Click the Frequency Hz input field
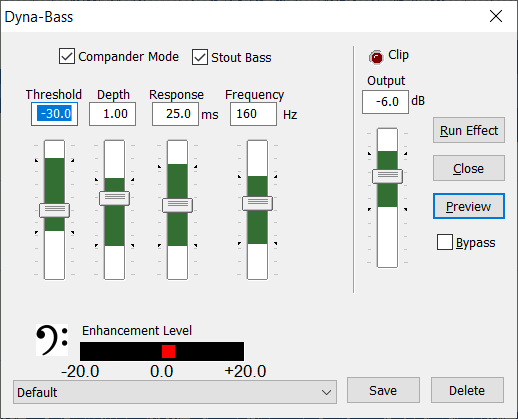 point(253,114)
